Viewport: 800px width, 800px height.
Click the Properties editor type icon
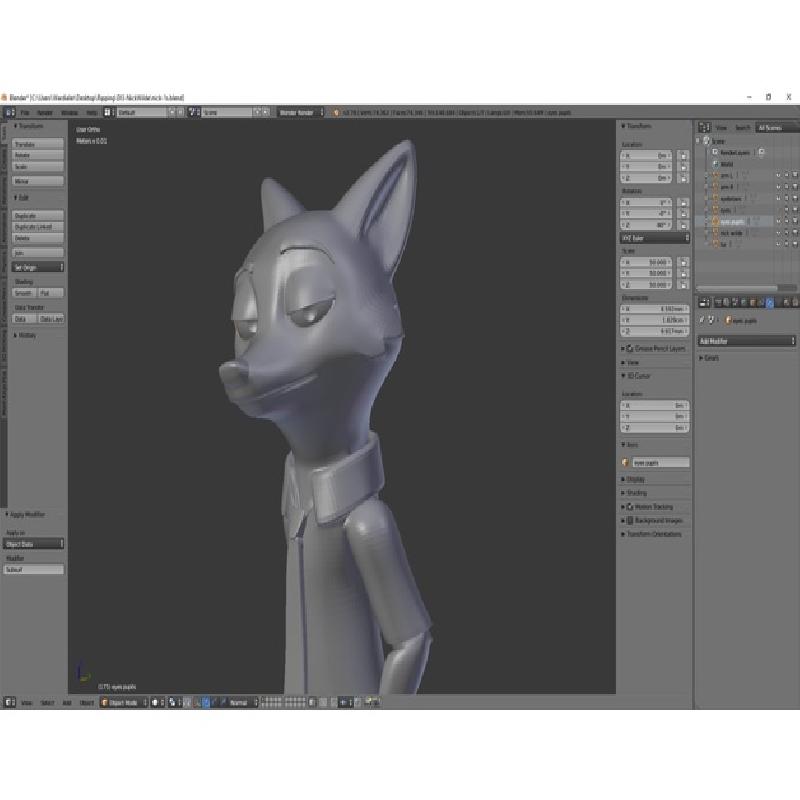(x=704, y=303)
